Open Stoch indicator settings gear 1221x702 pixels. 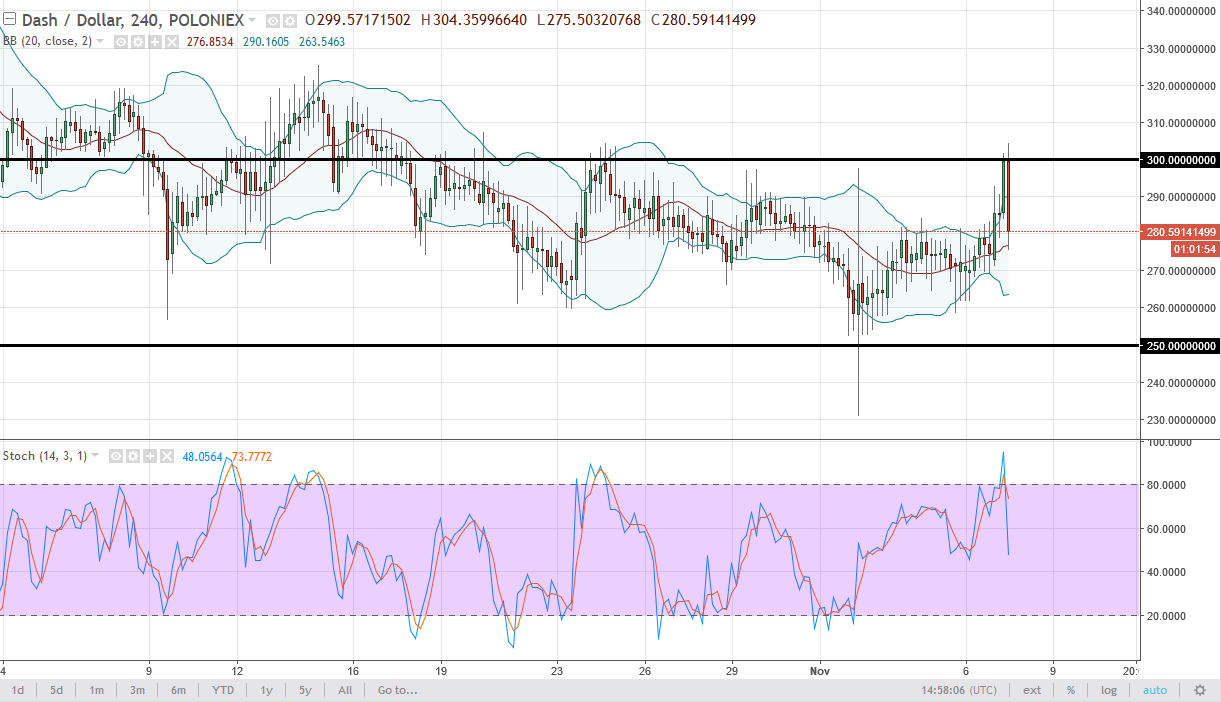click(132, 456)
